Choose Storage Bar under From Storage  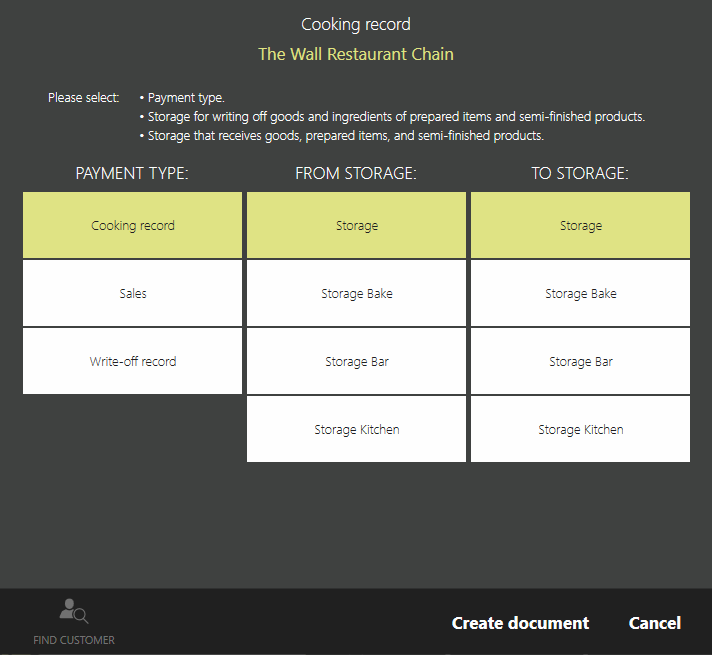pos(356,362)
